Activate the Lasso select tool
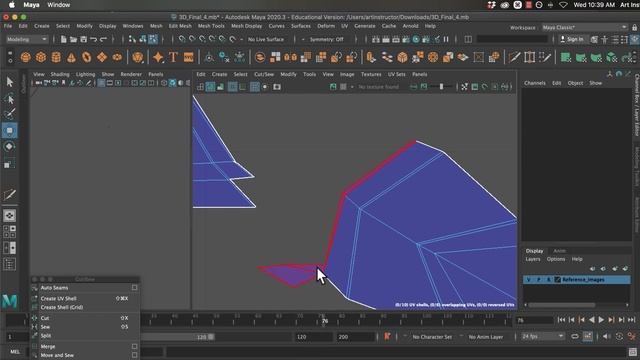This screenshot has height=360, width=640. click(x=10, y=99)
